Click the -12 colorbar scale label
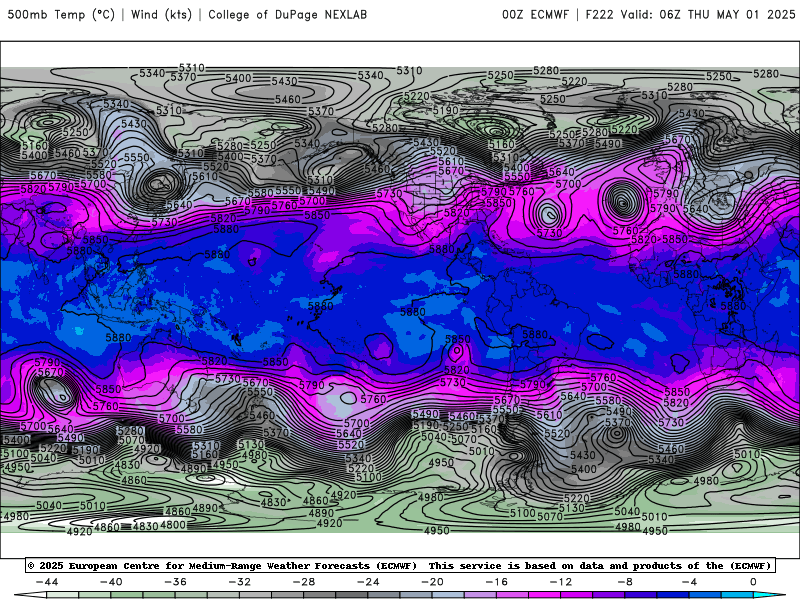Screen dimensions: 800x600 (561, 582)
